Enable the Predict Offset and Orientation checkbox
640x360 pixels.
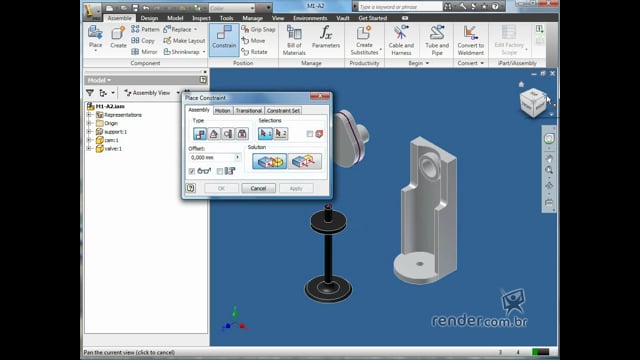click(x=220, y=171)
